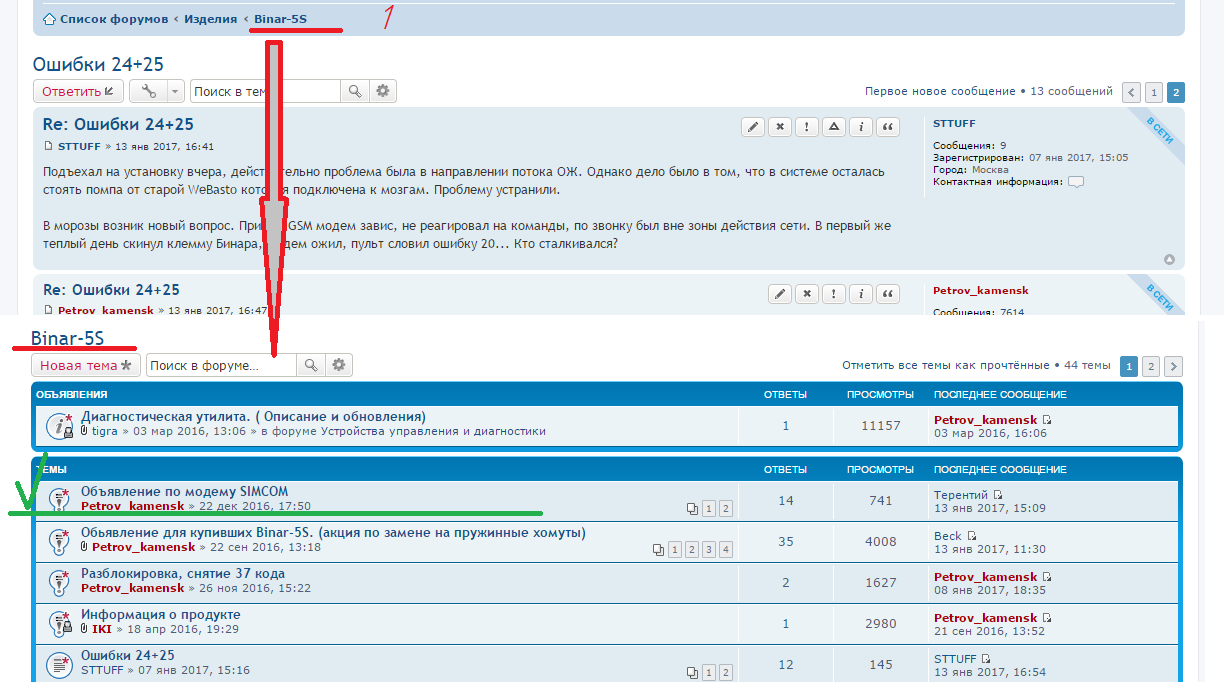Open the topic tools wrench dropdown

click(157, 91)
